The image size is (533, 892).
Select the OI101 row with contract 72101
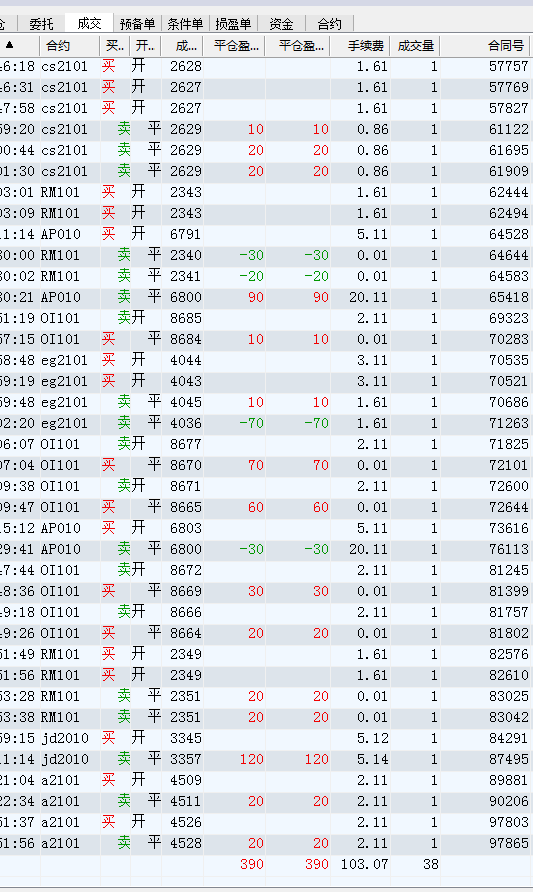point(266,465)
